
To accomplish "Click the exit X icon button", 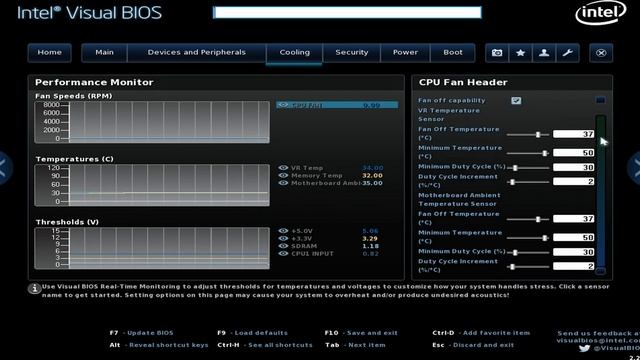I will pyautogui.click(x=601, y=53).
